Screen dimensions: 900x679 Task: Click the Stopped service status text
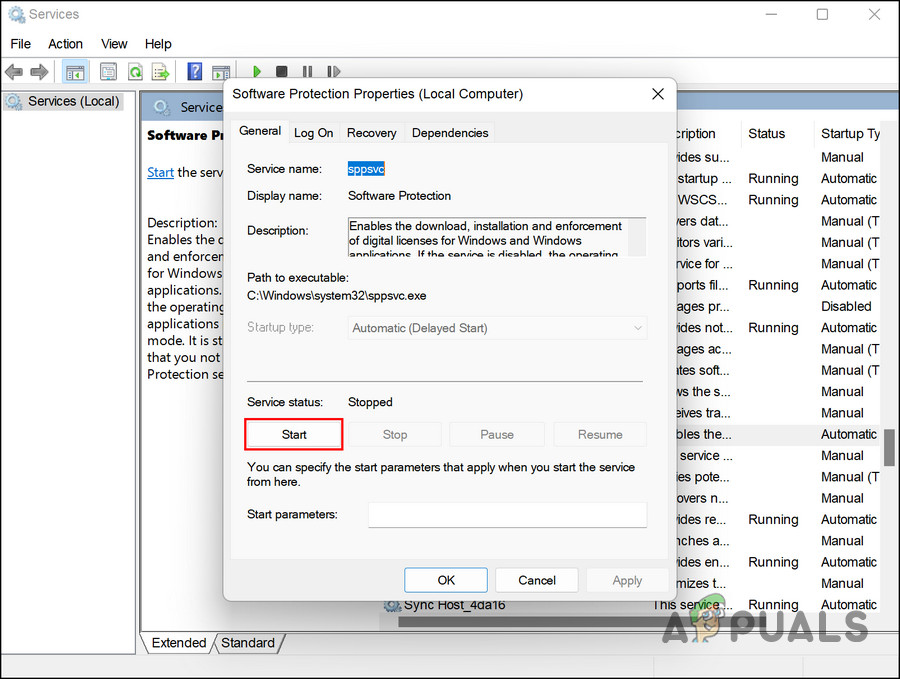[370, 402]
